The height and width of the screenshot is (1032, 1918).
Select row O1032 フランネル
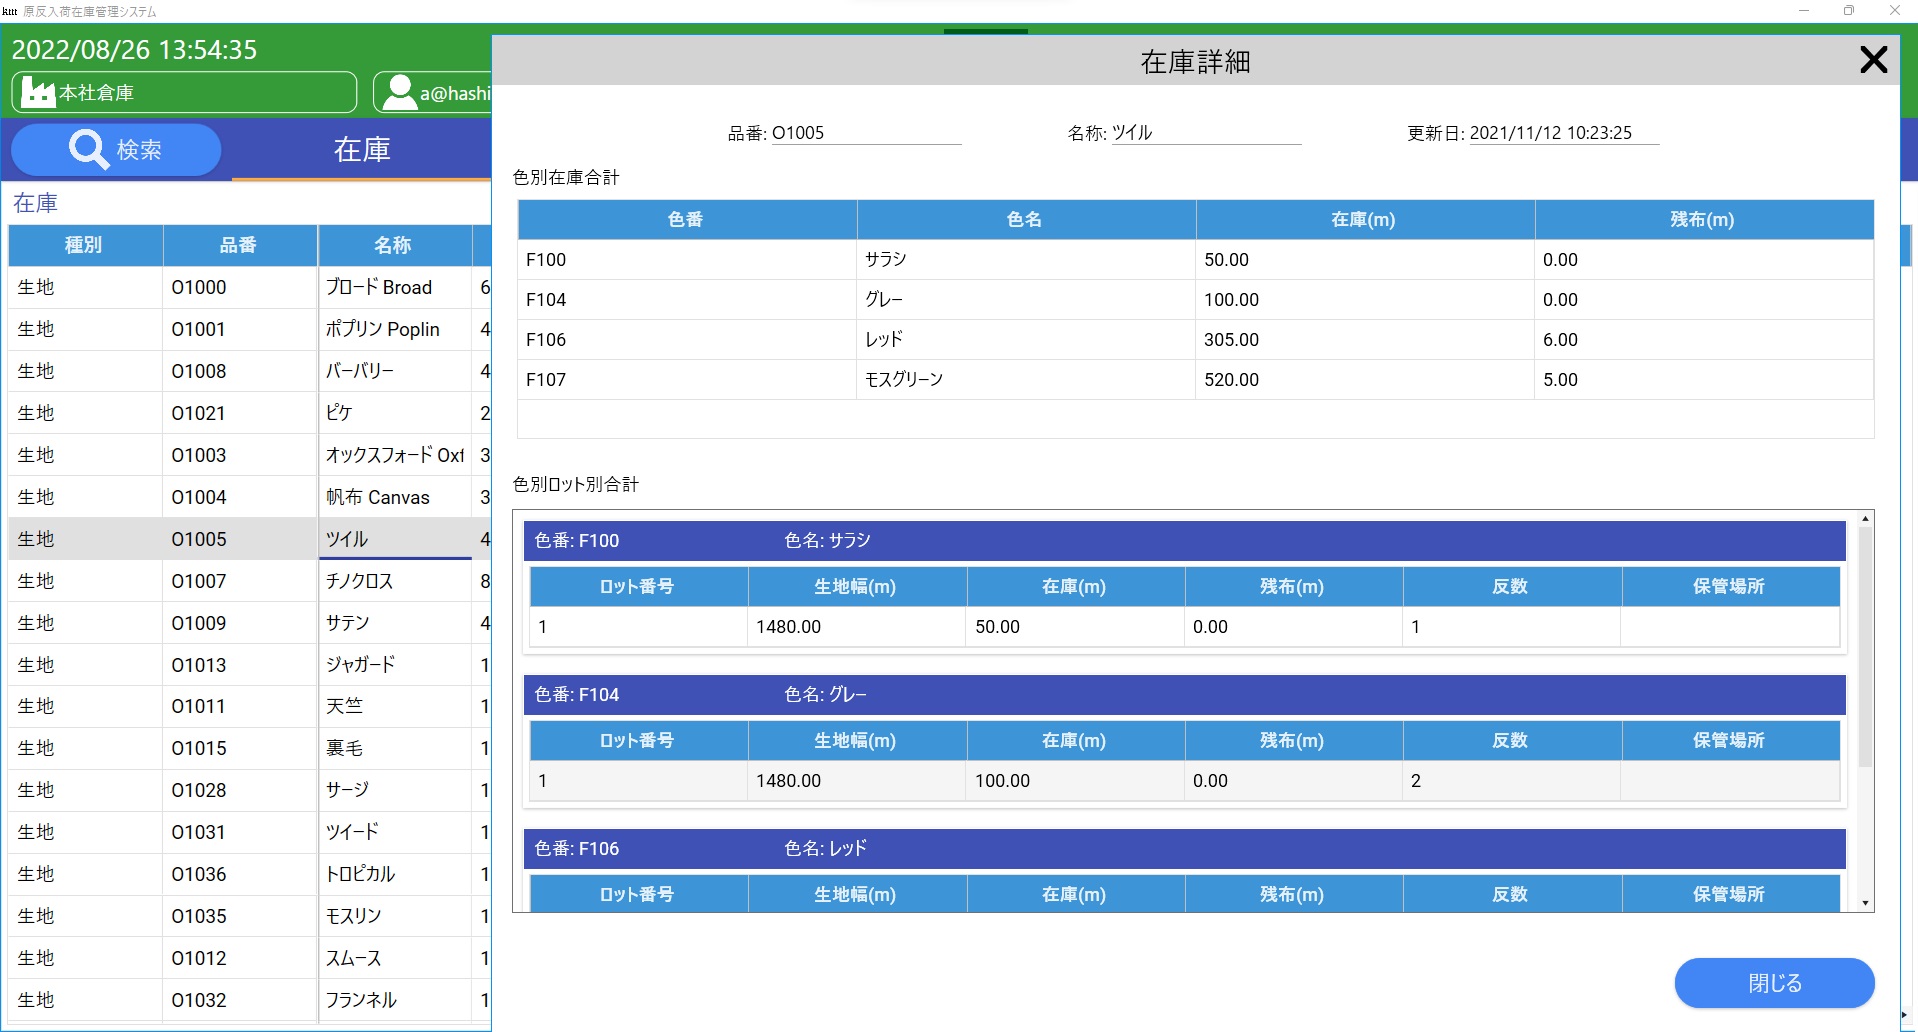pos(249,1000)
